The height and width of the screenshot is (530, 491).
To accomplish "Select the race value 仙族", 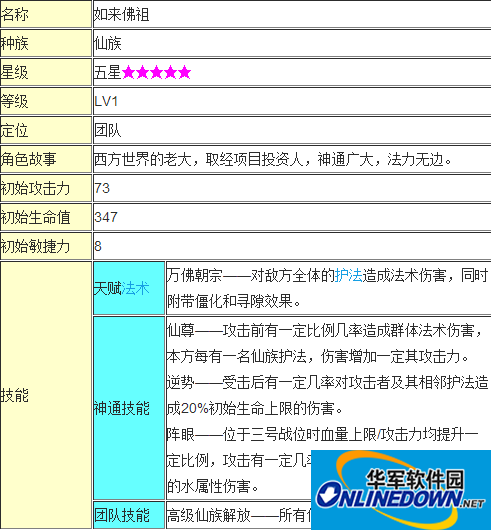I will click(x=107, y=44).
